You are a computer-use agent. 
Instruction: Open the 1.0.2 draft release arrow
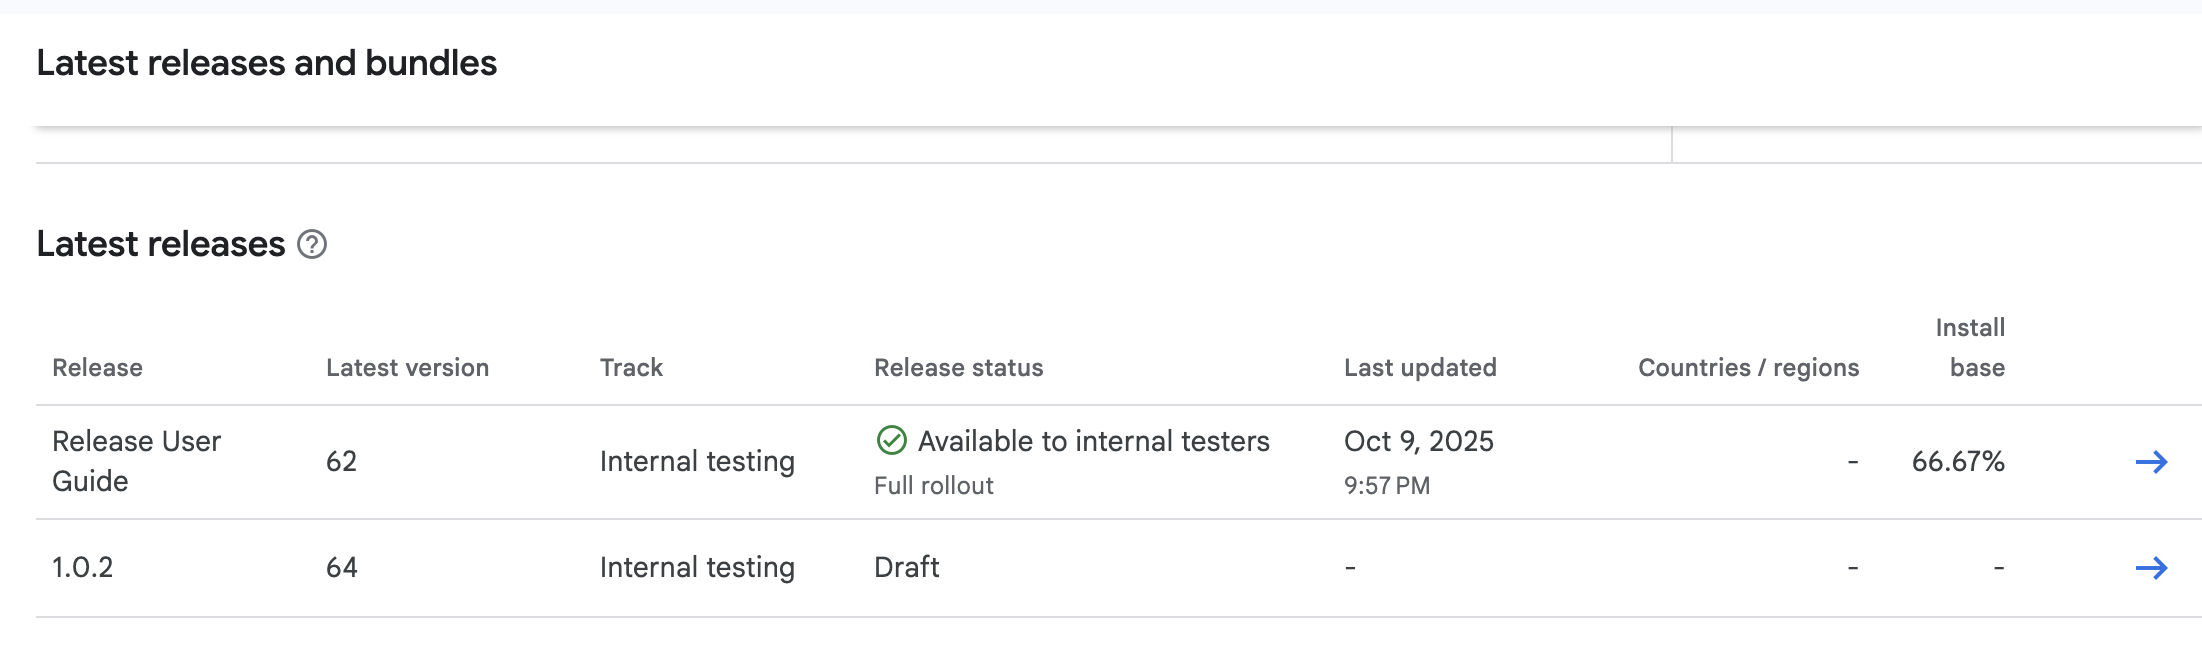2151,568
